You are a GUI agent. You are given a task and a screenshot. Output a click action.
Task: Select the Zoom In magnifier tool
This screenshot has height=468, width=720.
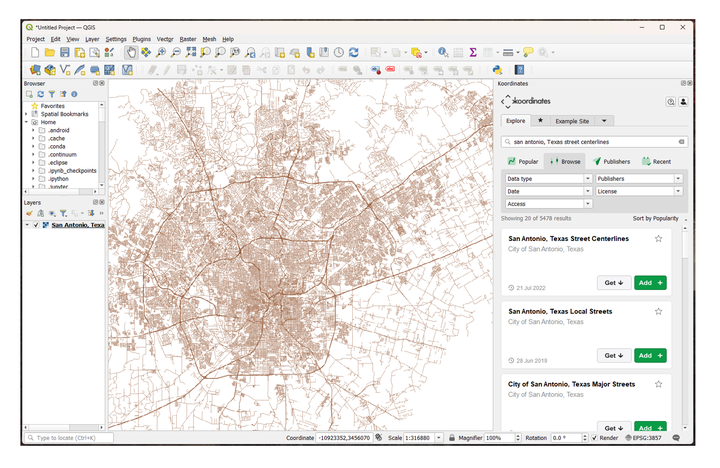161,52
